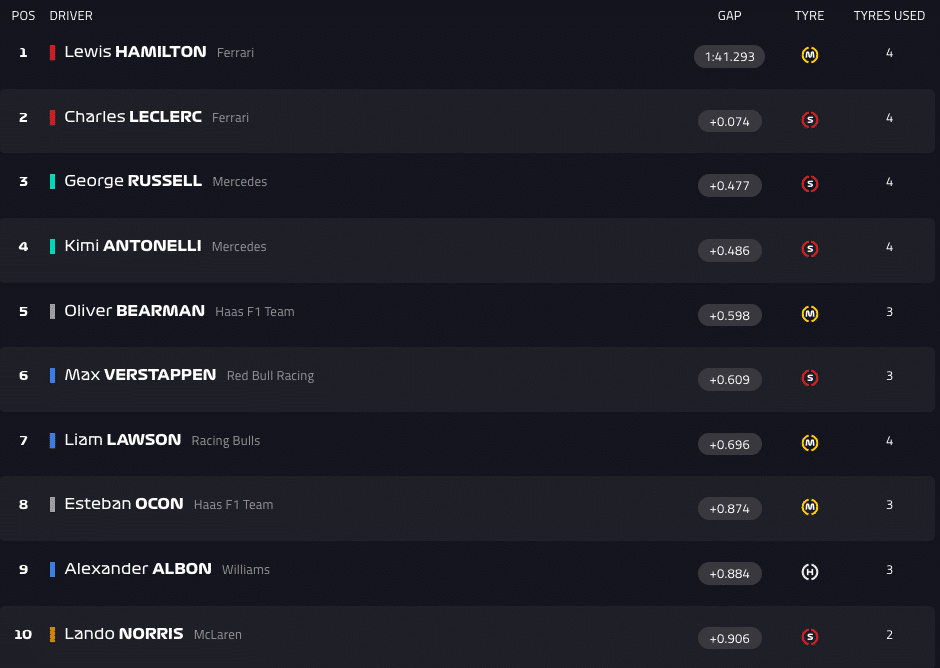Click the +0.906 gap badge for Norris
The height and width of the screenshot is (668, 940).
[x=729, y=638]
